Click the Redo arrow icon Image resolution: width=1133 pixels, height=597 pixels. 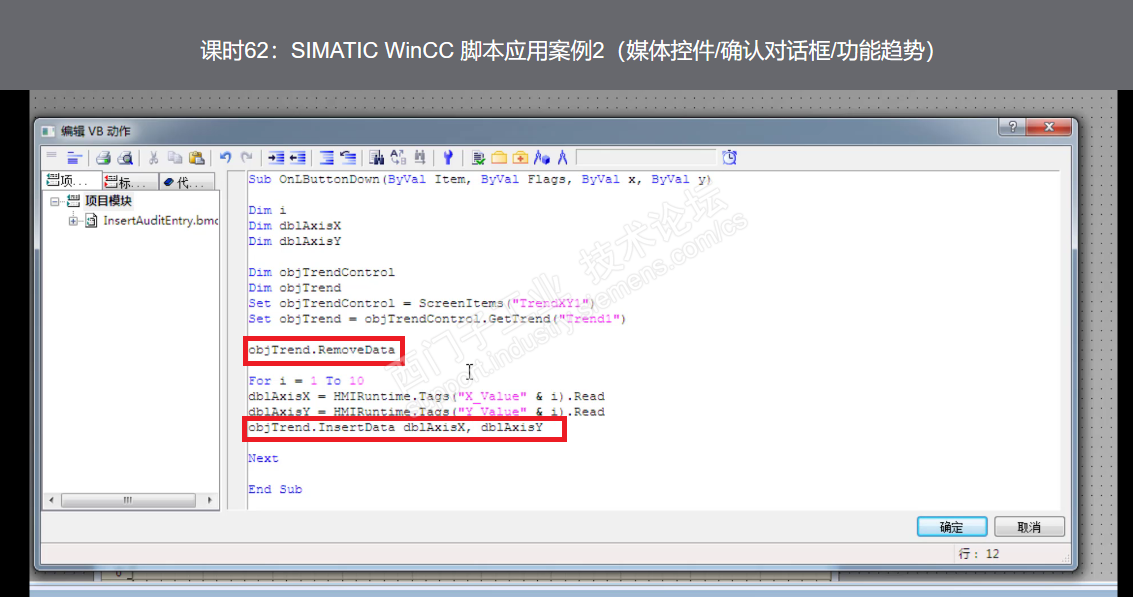coord(246,158)
